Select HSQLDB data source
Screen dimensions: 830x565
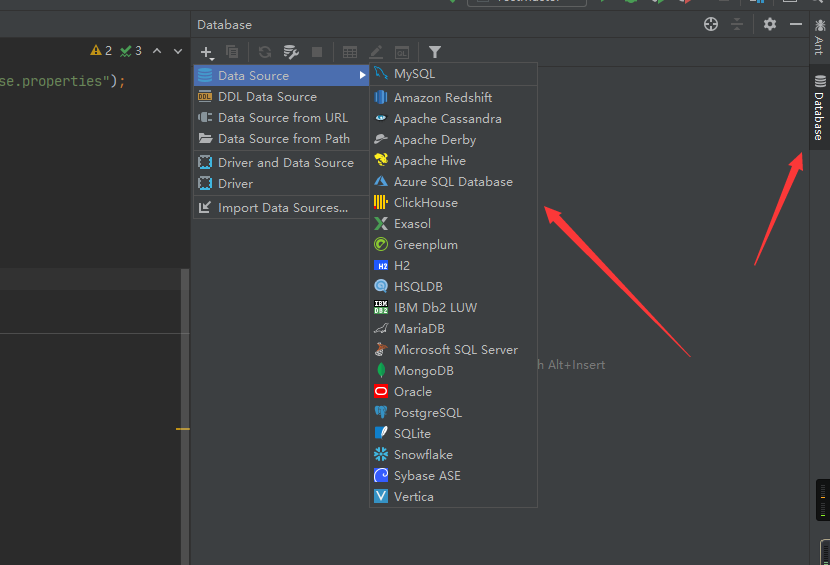click(x=454, y=286)
